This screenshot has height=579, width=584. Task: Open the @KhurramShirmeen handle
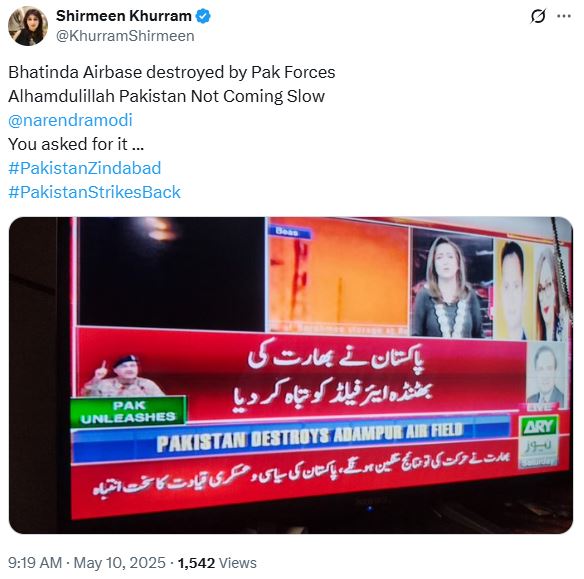(x=125, y=36)
